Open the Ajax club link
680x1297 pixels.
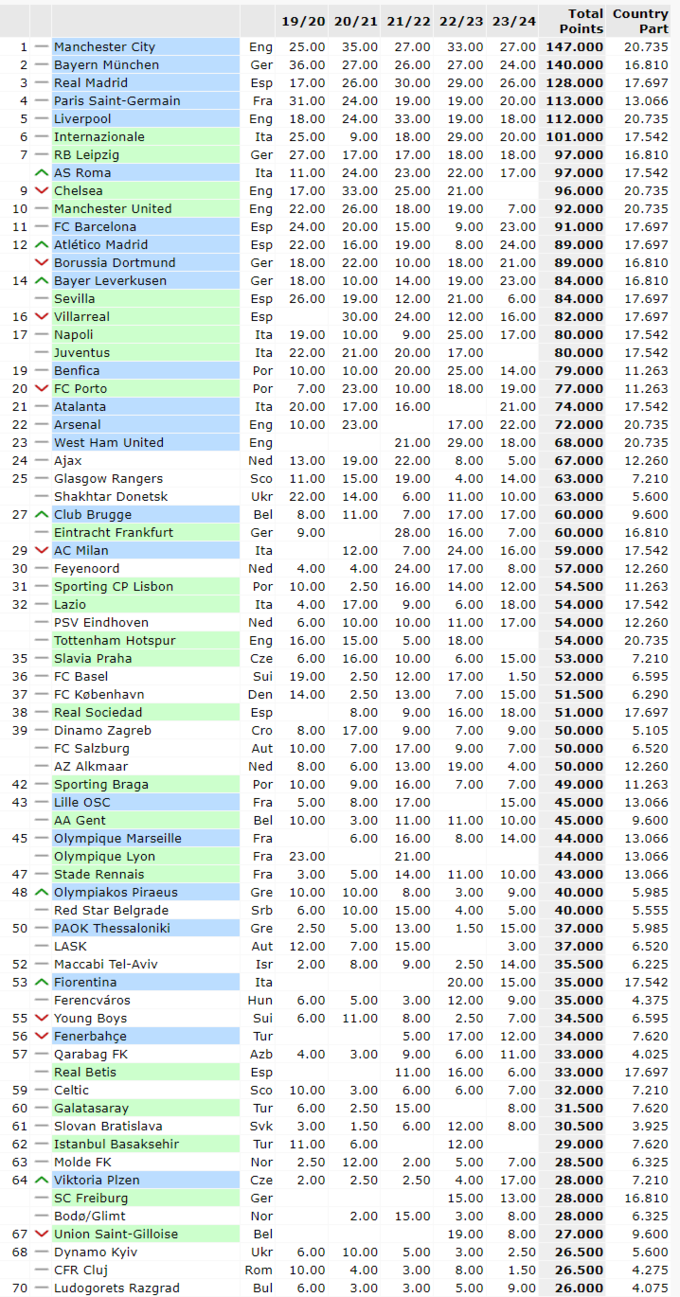[68, 461]
